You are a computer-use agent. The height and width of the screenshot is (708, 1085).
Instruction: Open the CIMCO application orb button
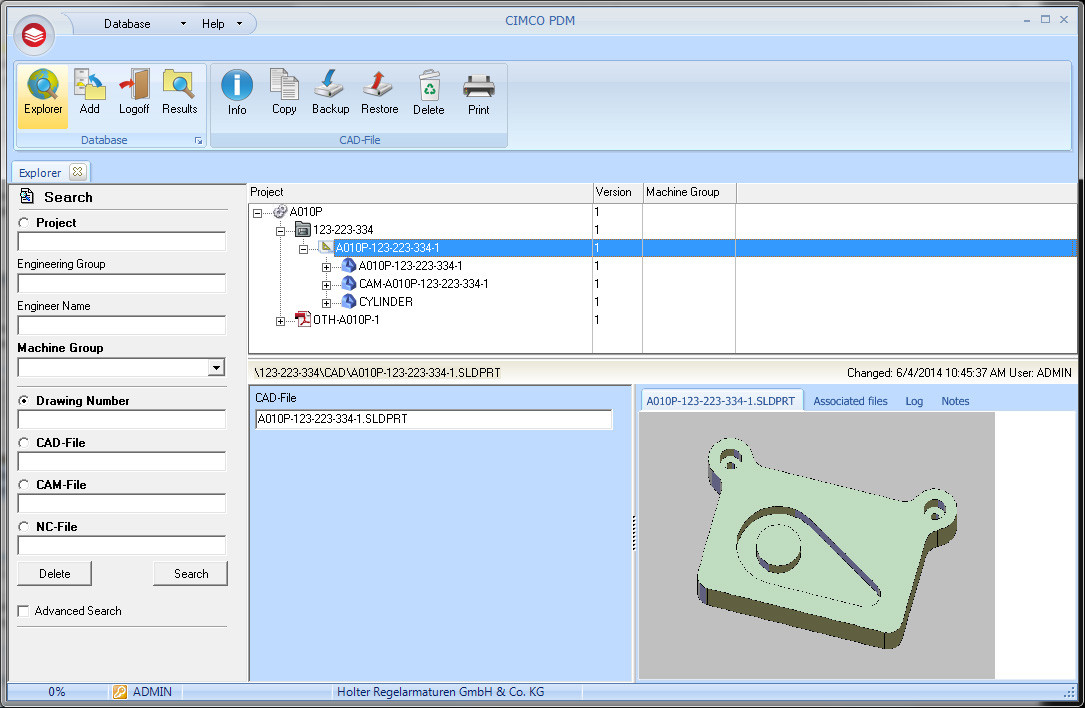pyautogui.click(x=33, y=35)
